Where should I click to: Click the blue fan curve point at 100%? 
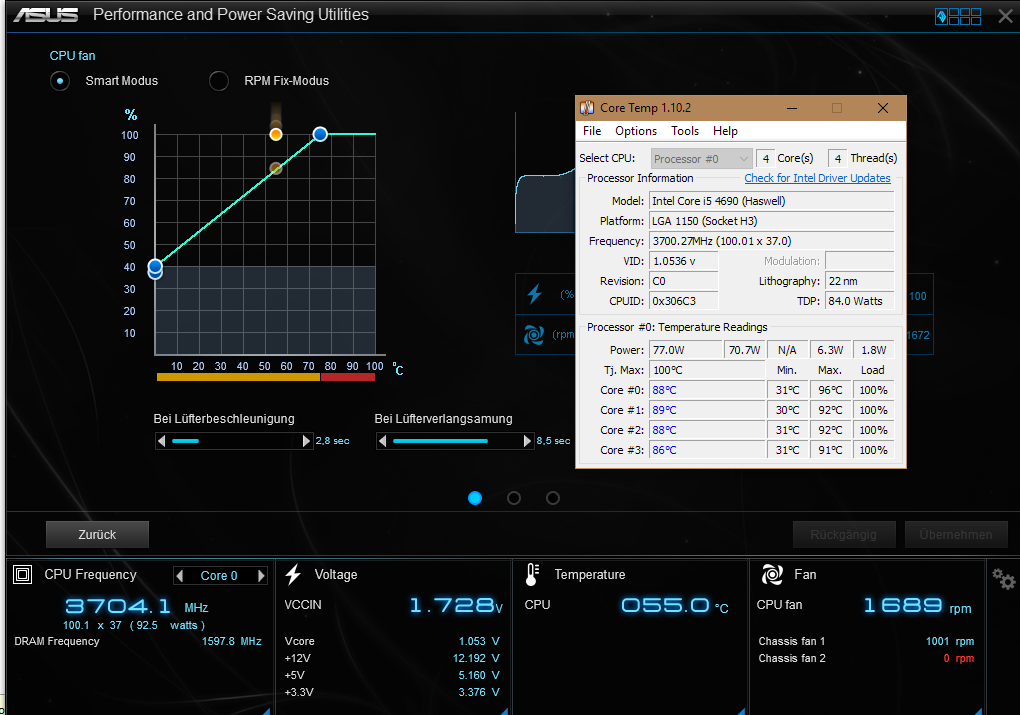click(320, 134)
